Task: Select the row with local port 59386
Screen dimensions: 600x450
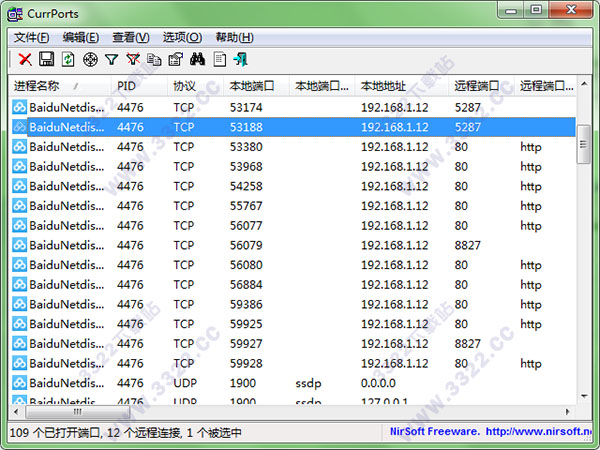Action: pos(293,304)
